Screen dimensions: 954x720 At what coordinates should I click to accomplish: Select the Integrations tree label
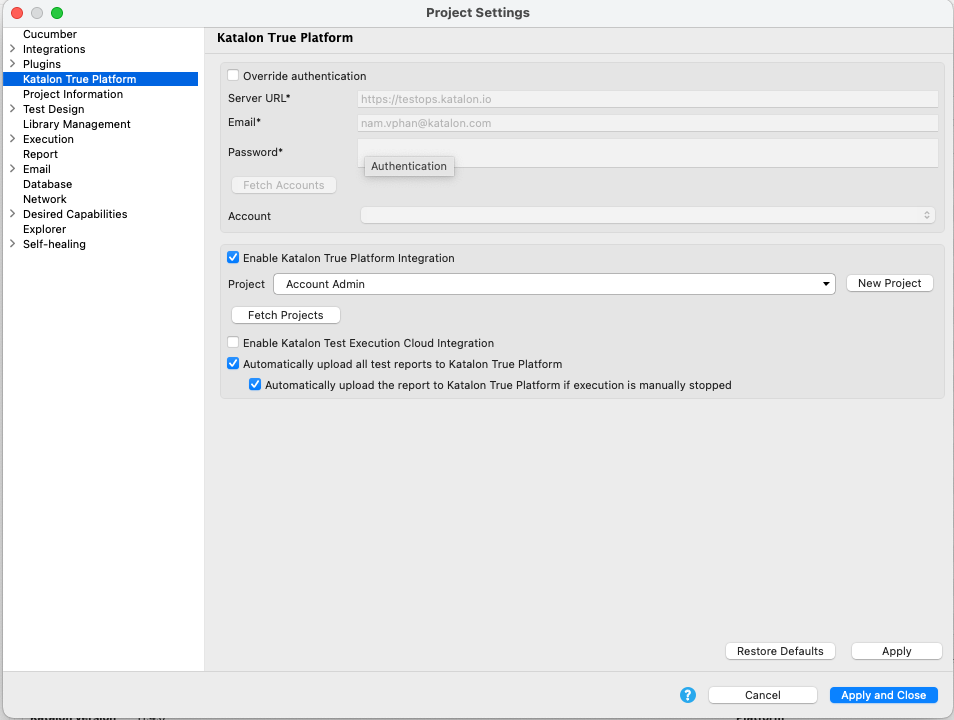54,49
